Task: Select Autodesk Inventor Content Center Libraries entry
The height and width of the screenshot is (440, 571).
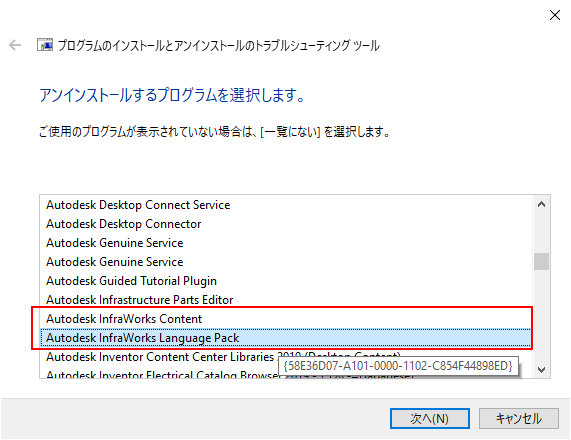Action: (286, 357)
